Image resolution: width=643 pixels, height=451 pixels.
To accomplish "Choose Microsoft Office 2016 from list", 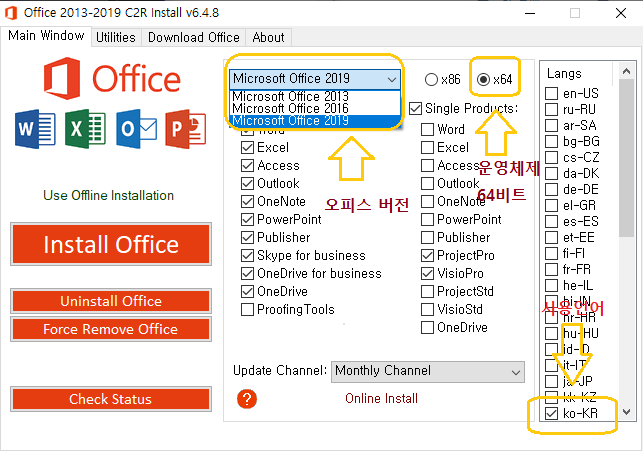I will click(x=315, y=108).
